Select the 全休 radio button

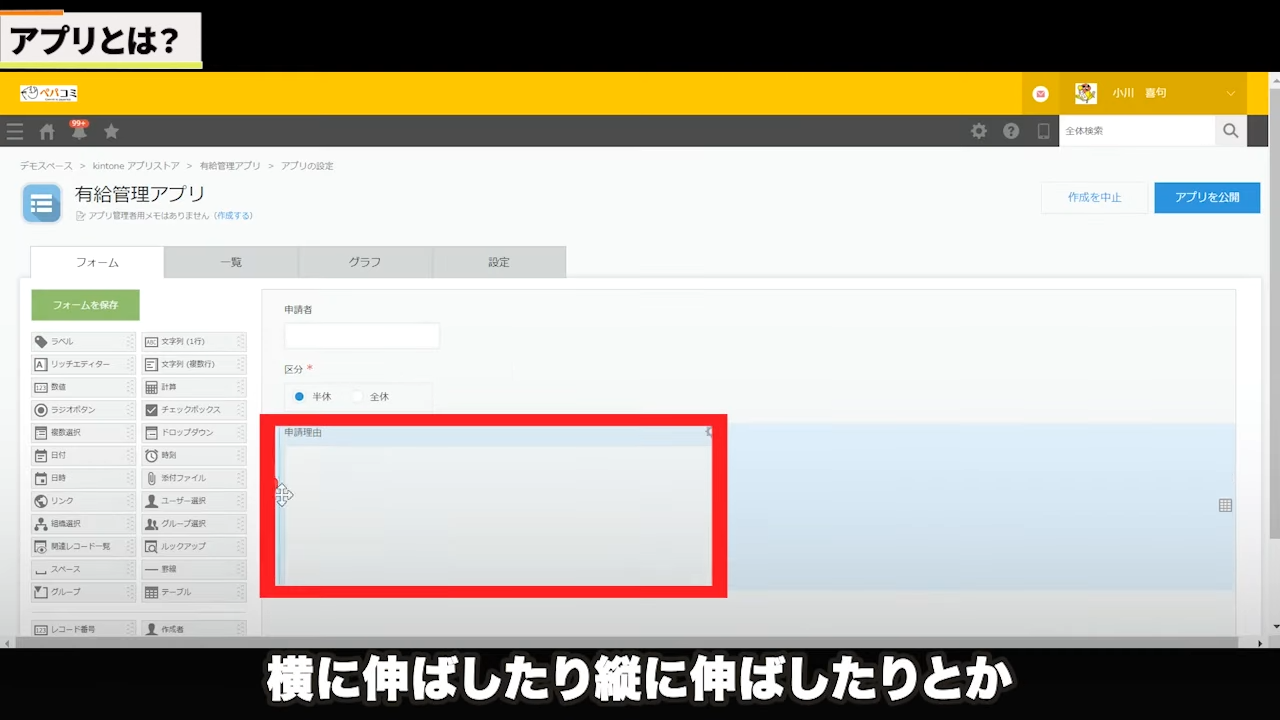pos(357,397)
